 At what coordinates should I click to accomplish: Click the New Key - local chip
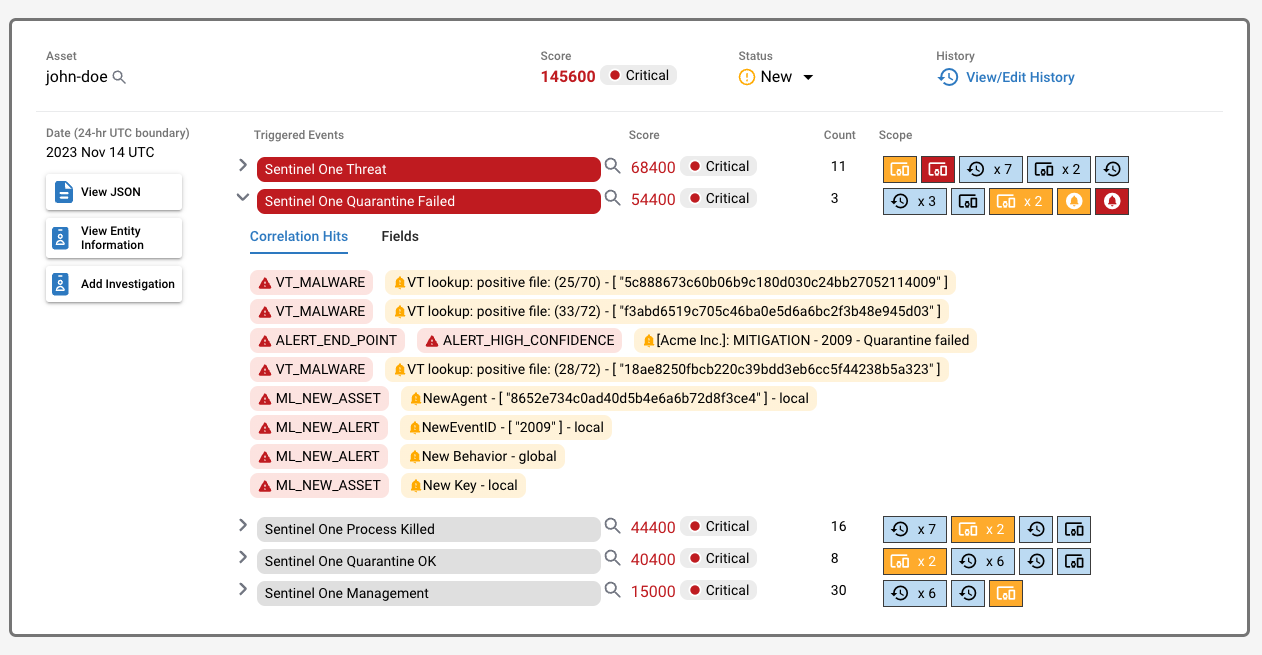pos(463,485)
